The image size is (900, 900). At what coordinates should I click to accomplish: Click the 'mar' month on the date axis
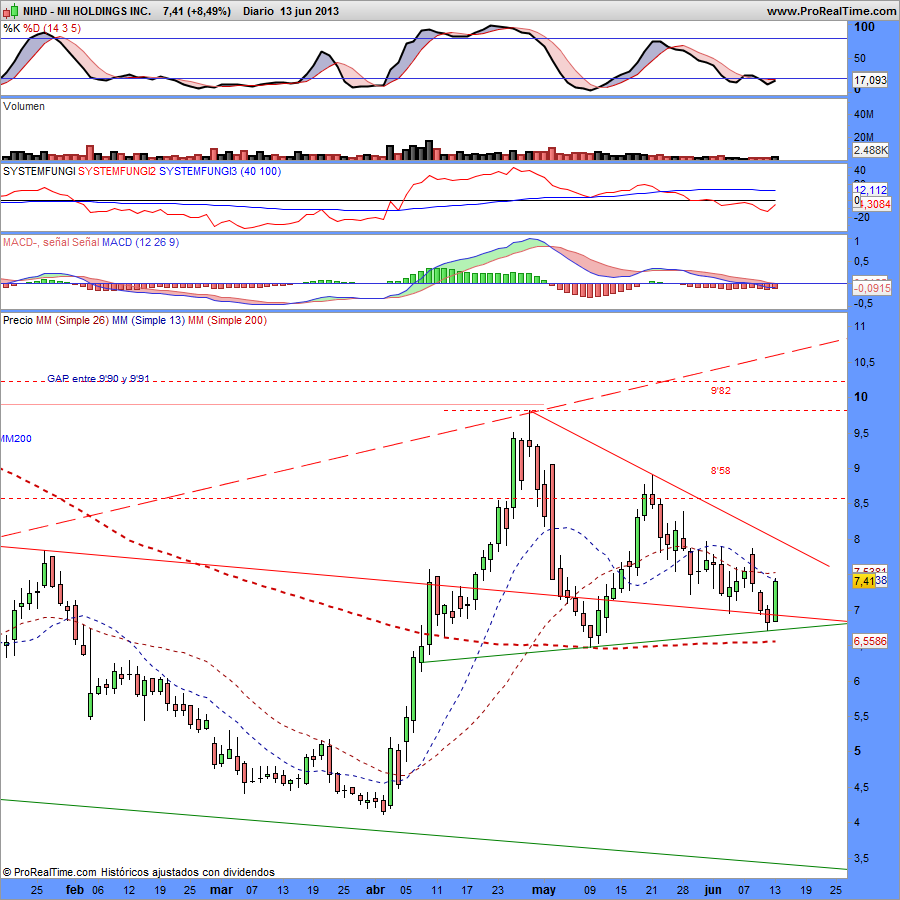click(222, 890)
